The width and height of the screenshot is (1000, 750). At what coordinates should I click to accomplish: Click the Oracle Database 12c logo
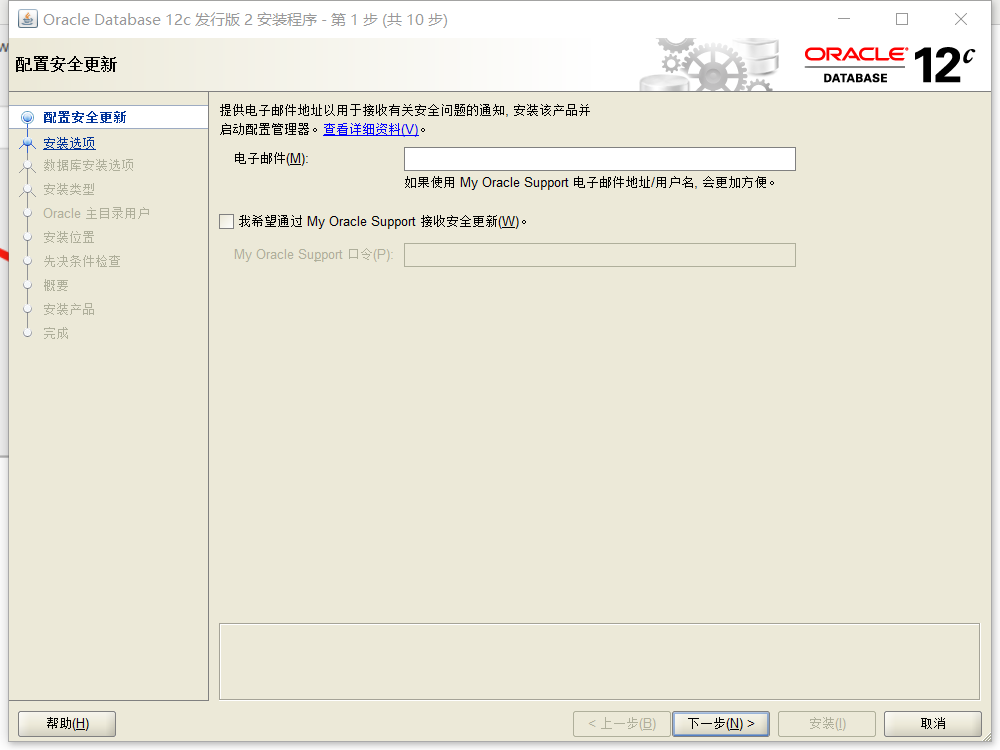pos(890,64)
